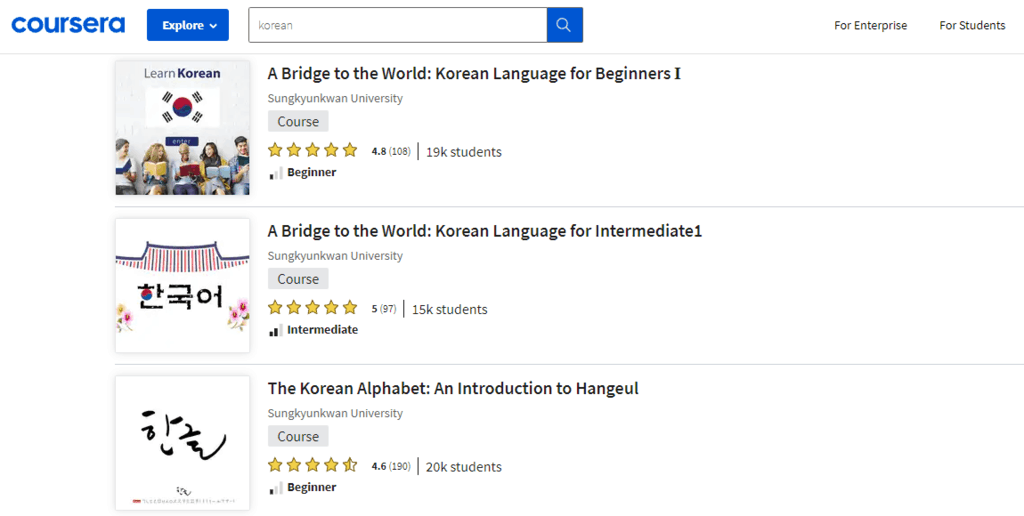Click the star rating for Korean Language for Beginners I

[x=312, y=151]
